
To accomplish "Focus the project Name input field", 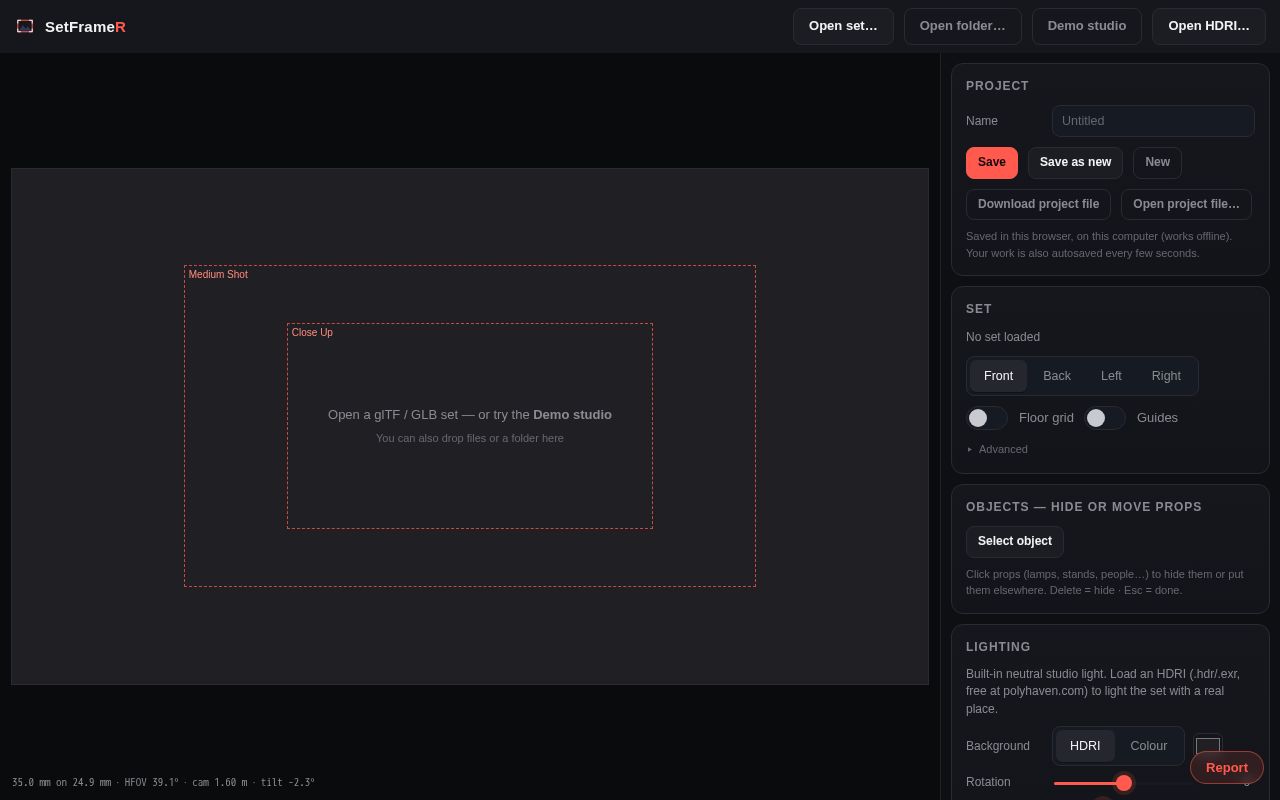I will tap(1153, 121).
